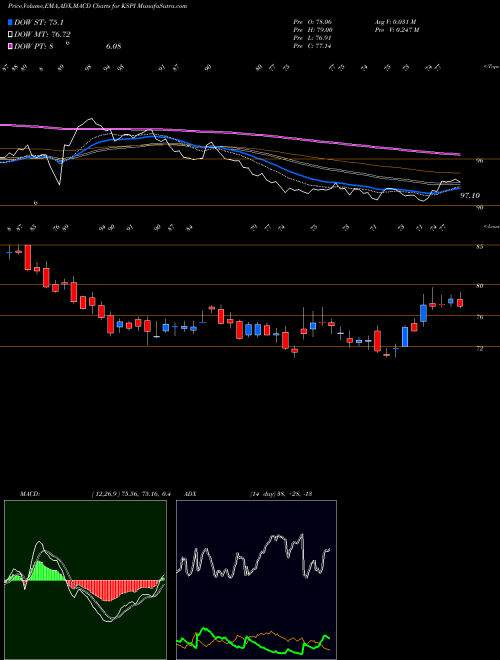
Task: Click the '<Lows' label at right edge
Action: [x=491, y=226]
